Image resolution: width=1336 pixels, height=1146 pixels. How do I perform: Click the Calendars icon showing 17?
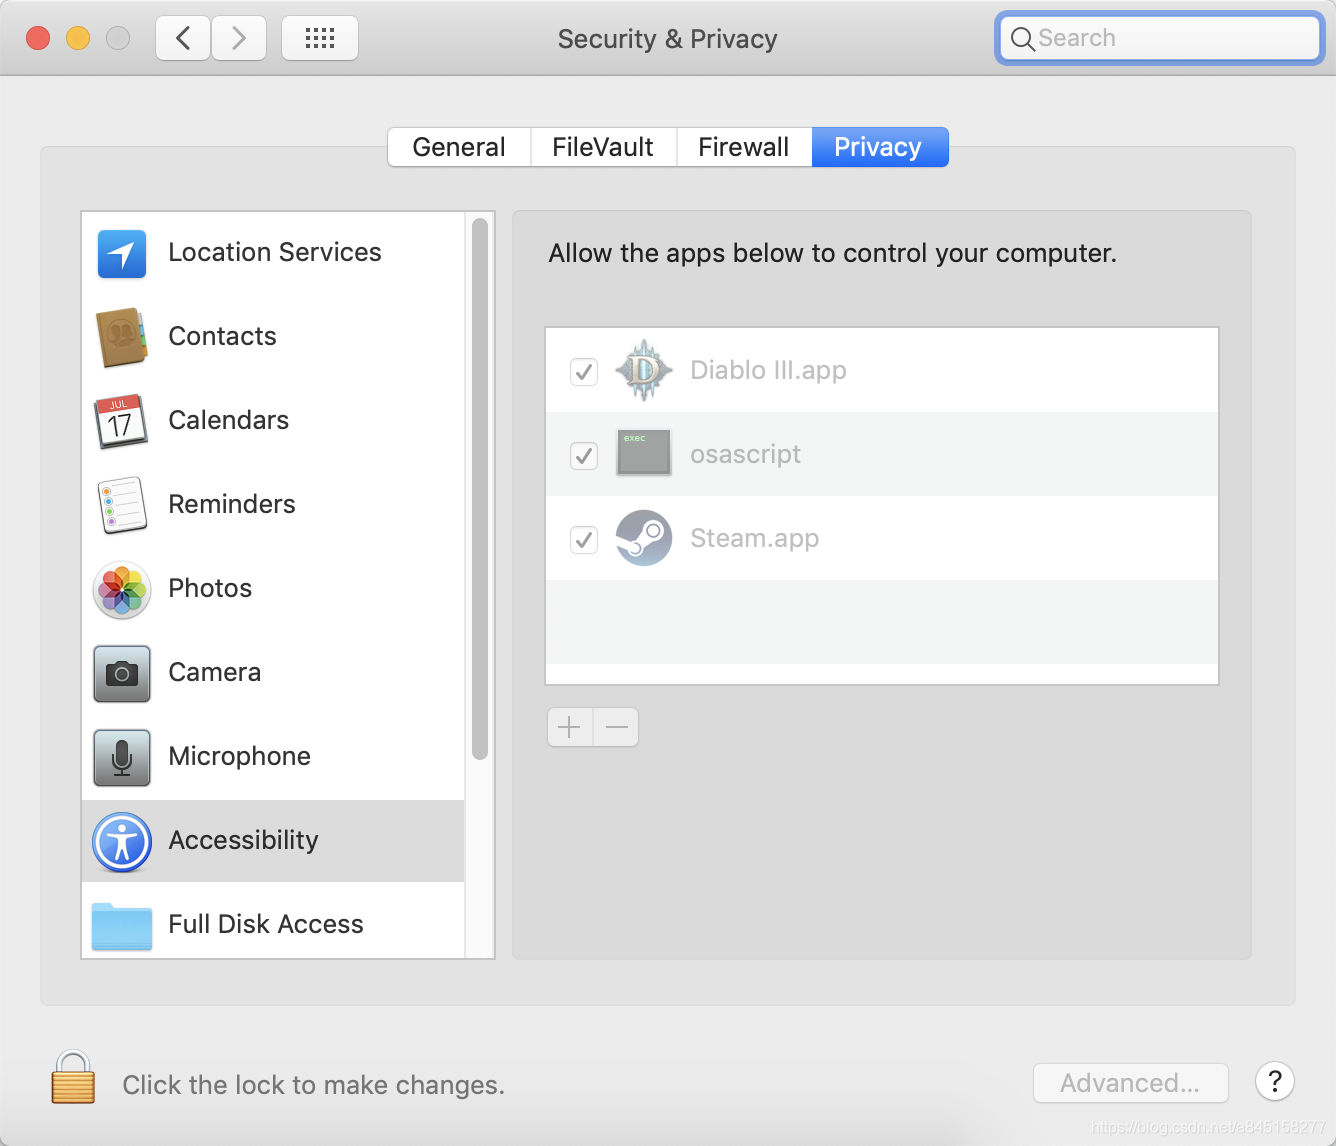click(x=121, y=421)
